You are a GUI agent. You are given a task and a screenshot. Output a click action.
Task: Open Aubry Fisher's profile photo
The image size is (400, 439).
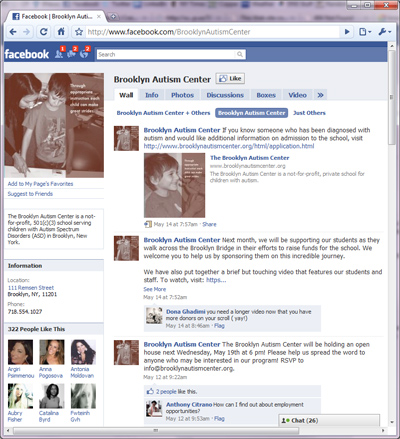point(20,396)
